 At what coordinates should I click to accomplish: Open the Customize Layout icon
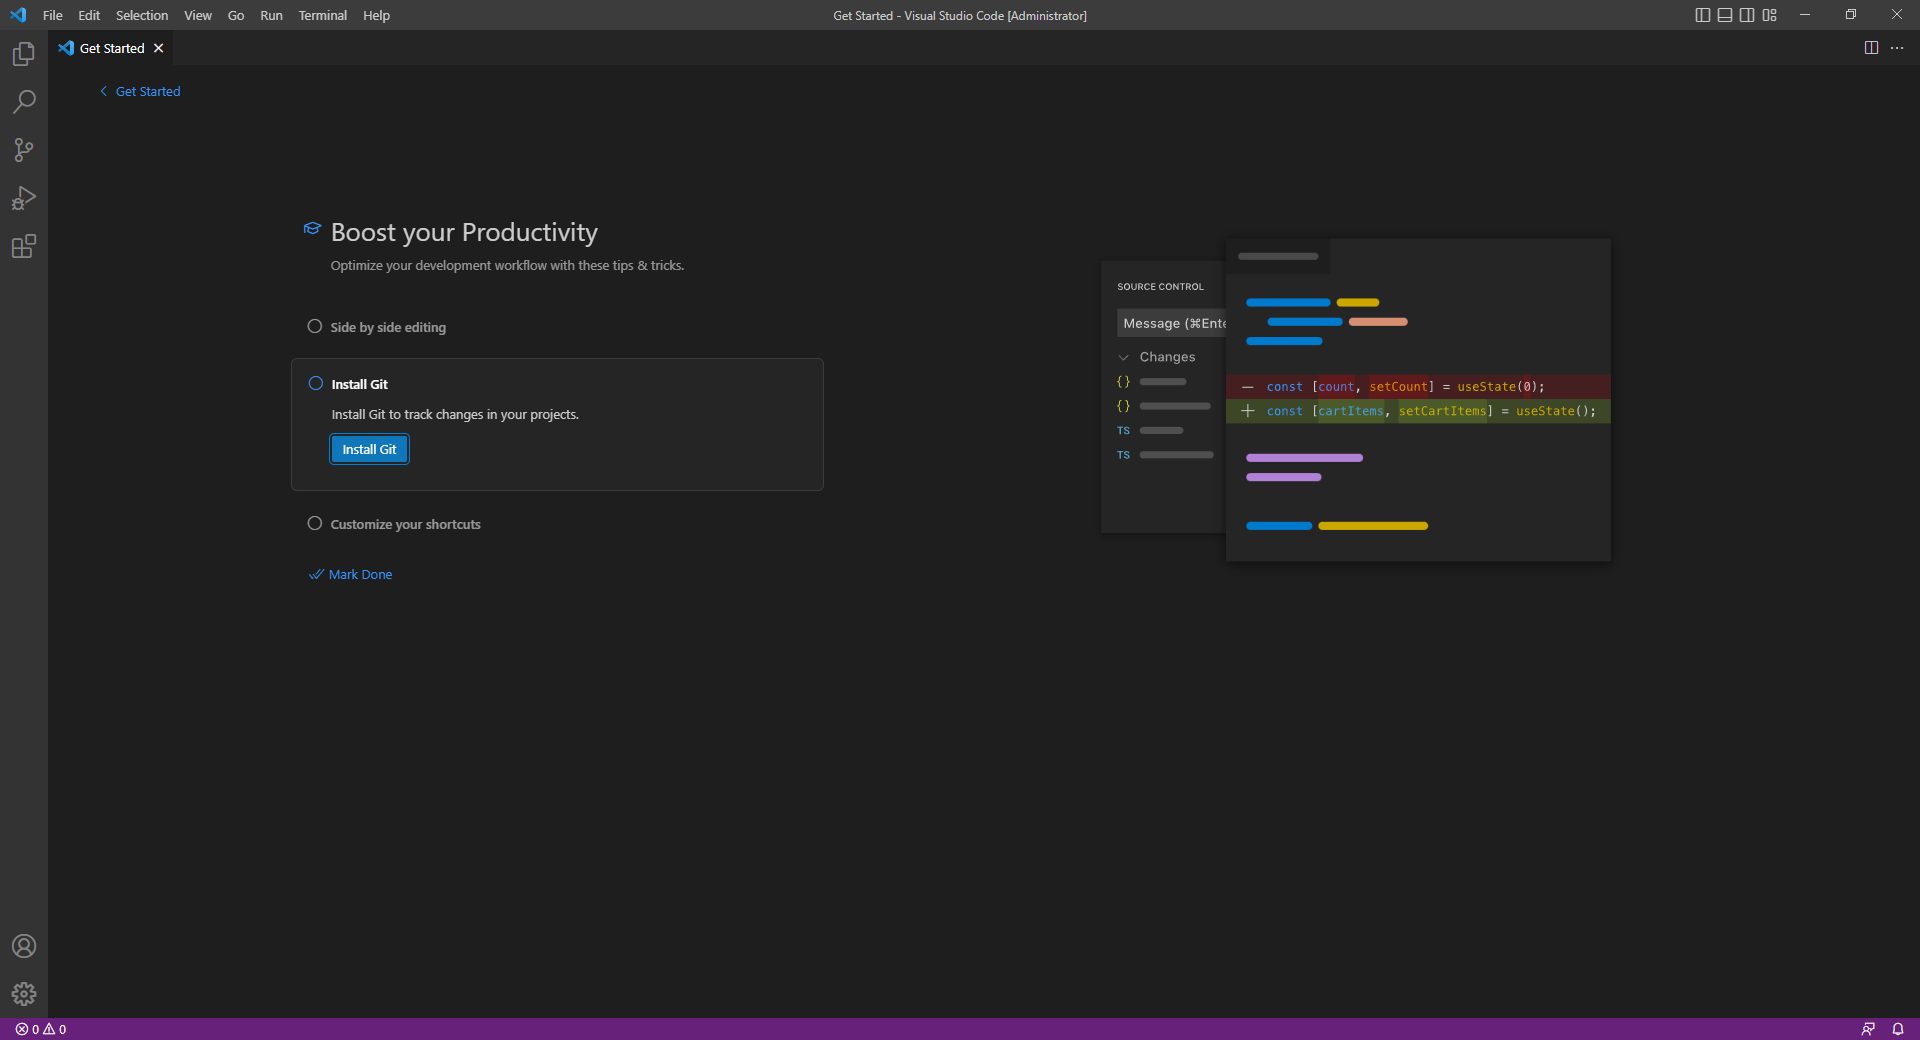[1770, 15]
